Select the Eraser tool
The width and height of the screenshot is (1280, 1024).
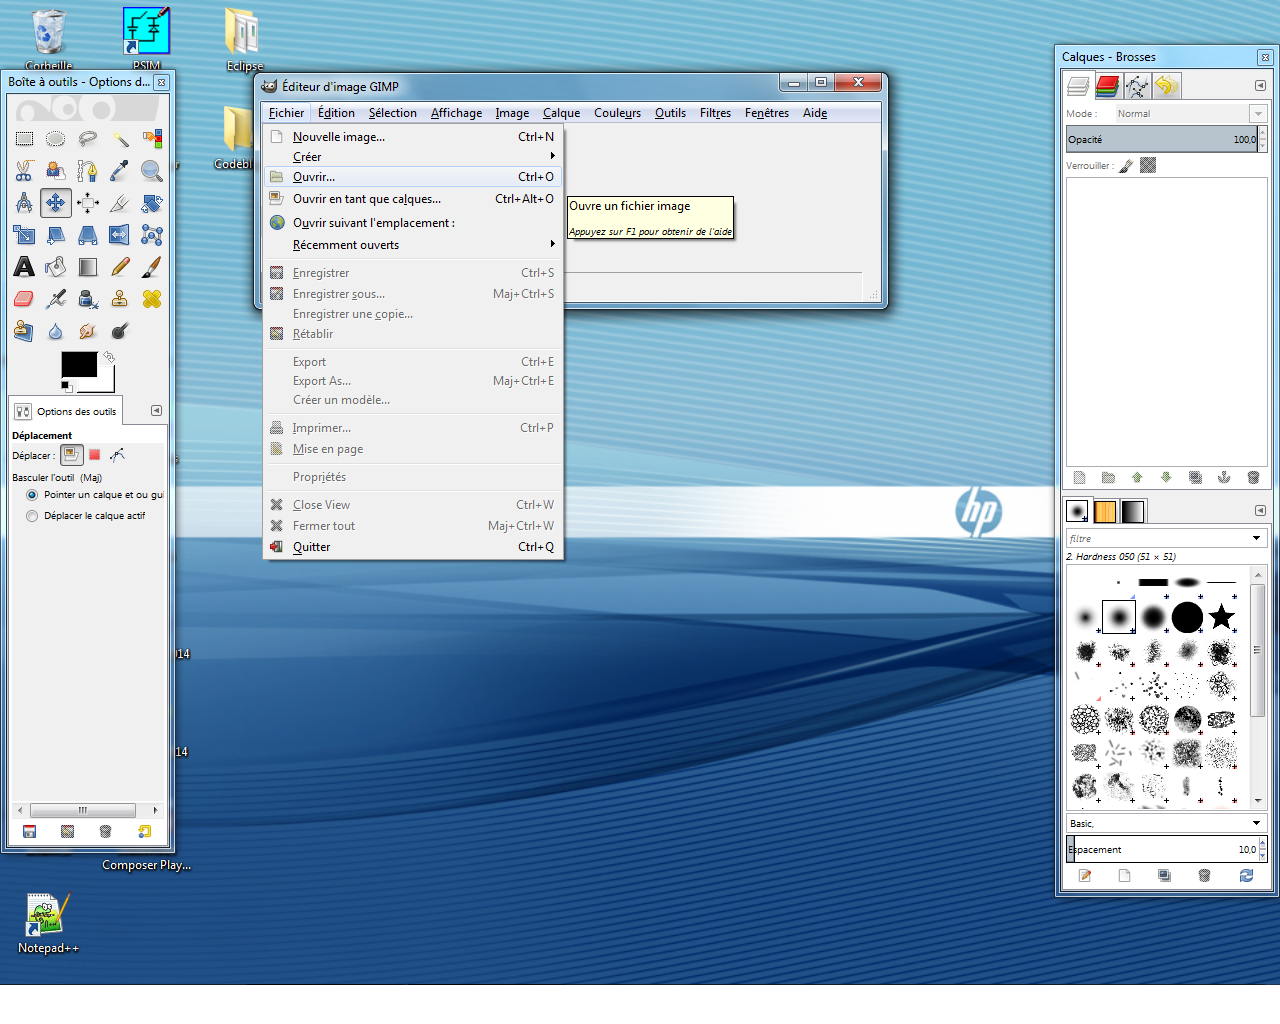[24, 299]
